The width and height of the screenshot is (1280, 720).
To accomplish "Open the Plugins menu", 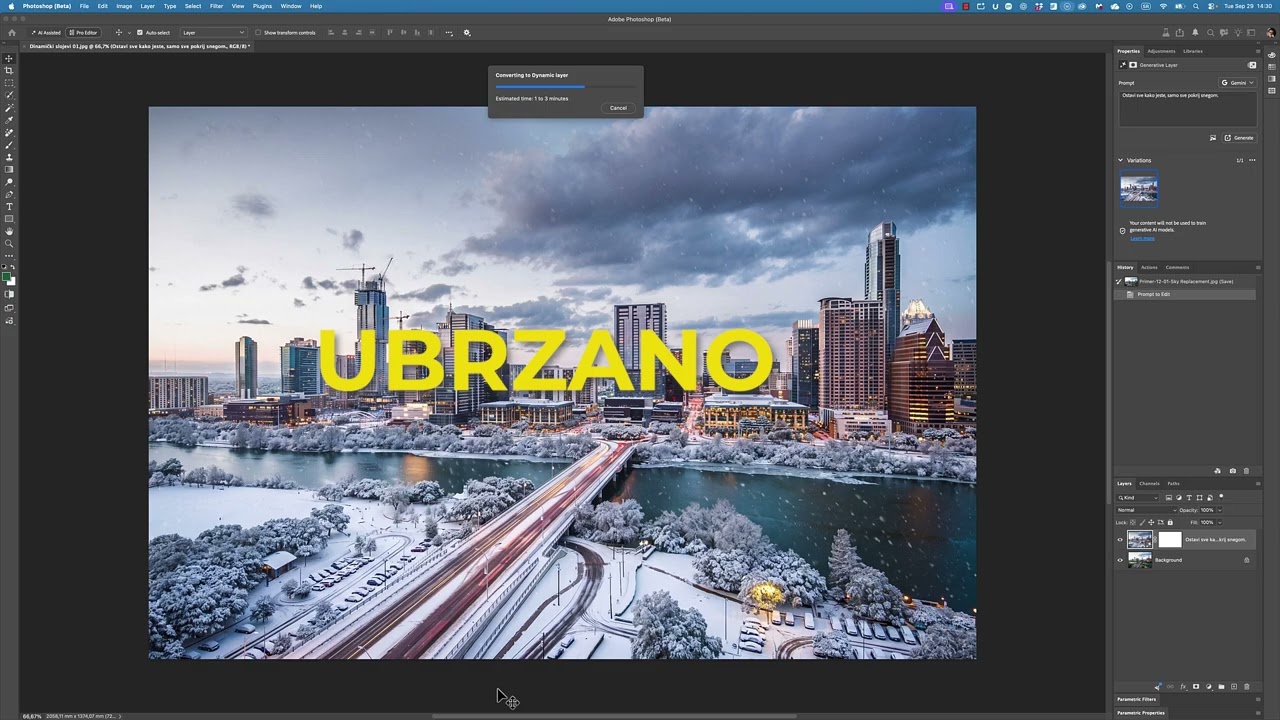I will pyautogui.click(x=262, y=6).
